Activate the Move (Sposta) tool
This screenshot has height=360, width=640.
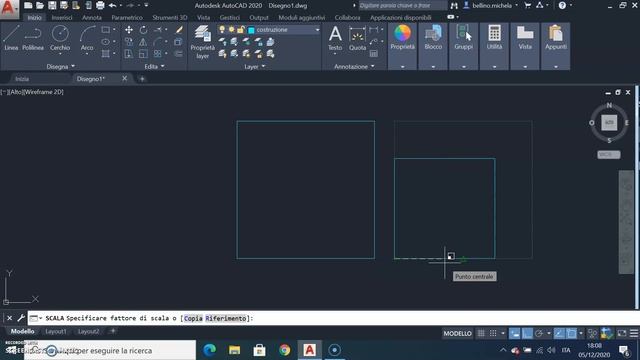click(129, 30)
